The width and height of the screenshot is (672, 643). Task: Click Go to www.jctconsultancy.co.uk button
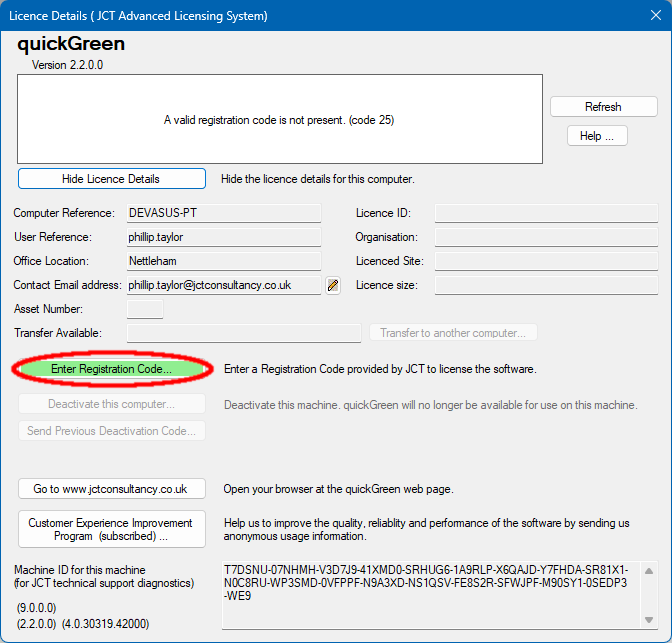pos(111,489)
